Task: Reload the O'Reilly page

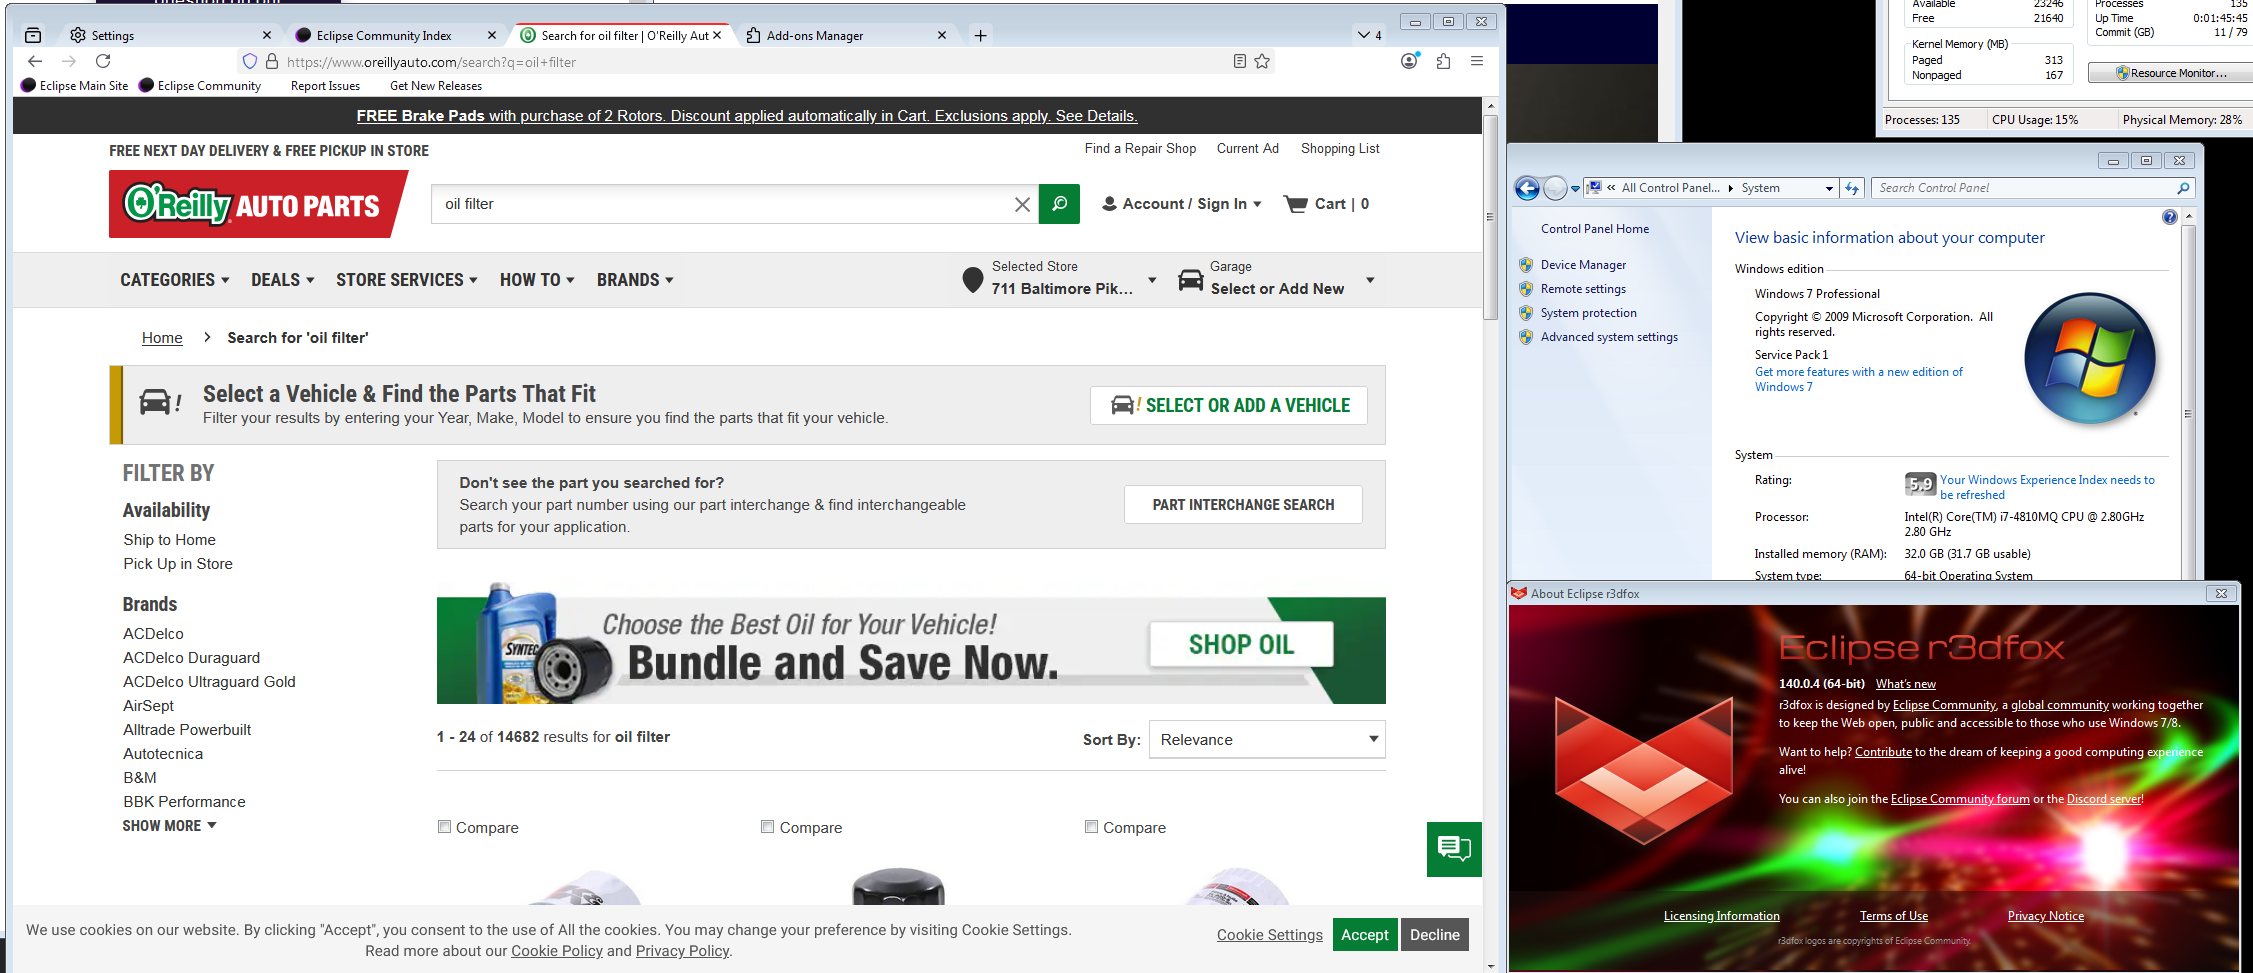Action: coord(103,61)
